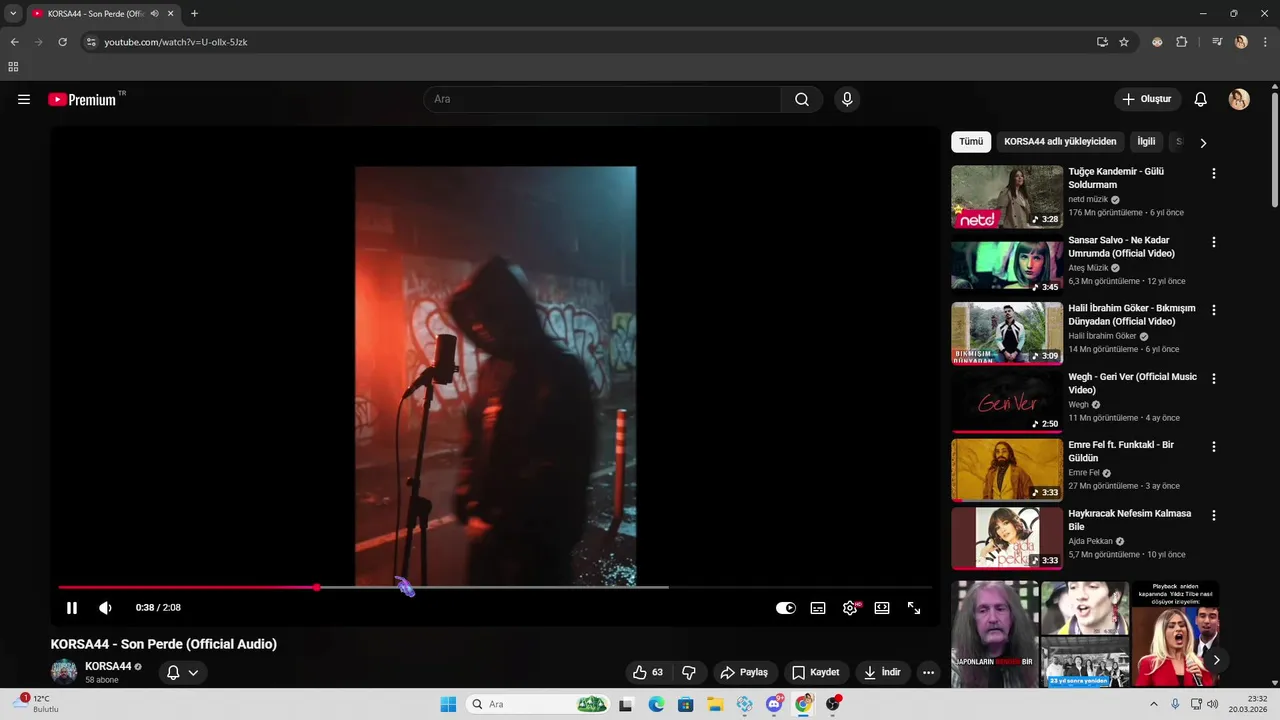Switch to theater mode

(882, 608)
